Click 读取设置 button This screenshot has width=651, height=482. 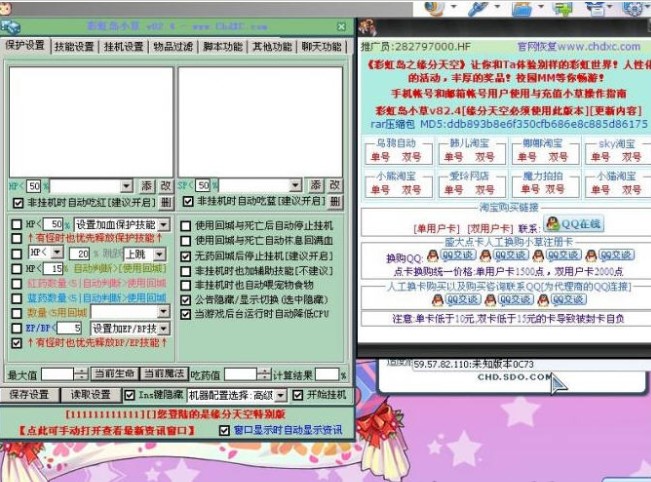pos(91,395)
